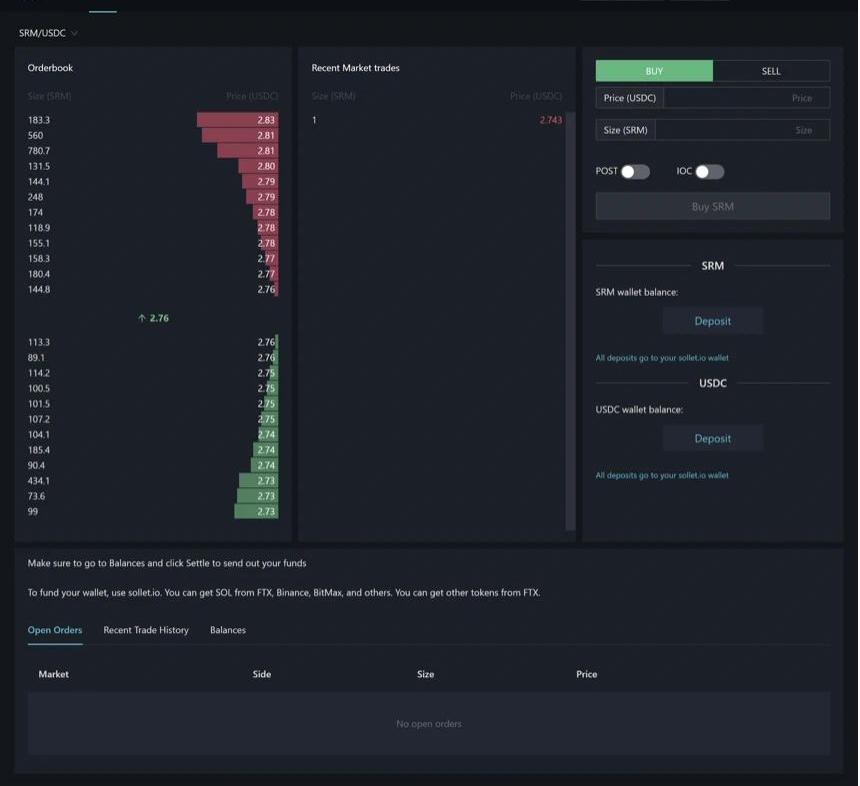Click the green up-arrow mark price 2.76

pos(153,318)
